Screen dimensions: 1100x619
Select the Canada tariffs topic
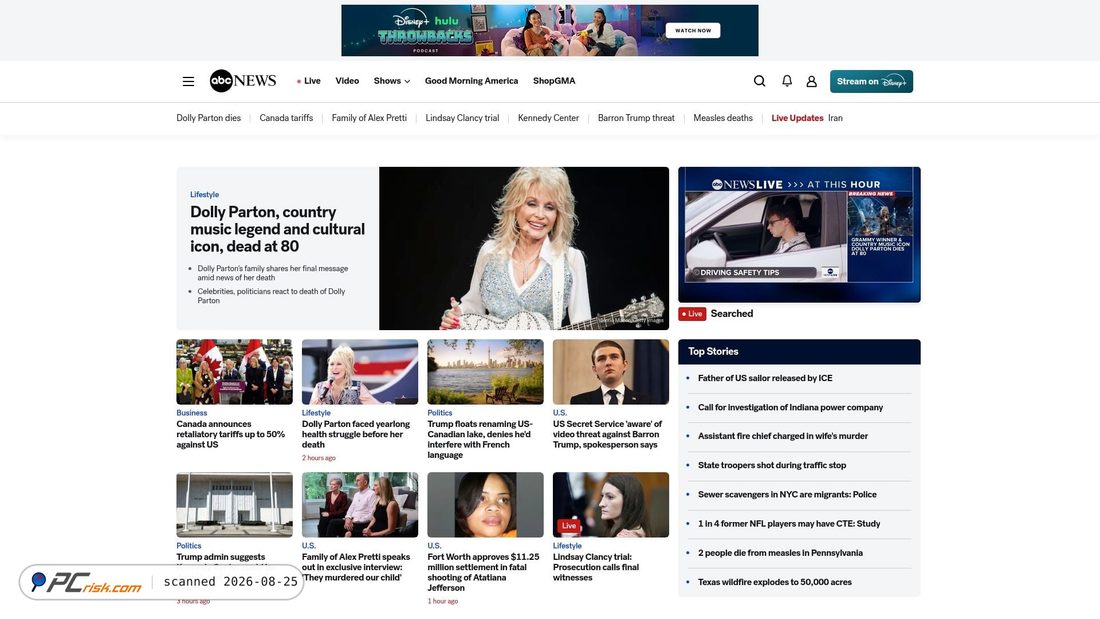286,118
